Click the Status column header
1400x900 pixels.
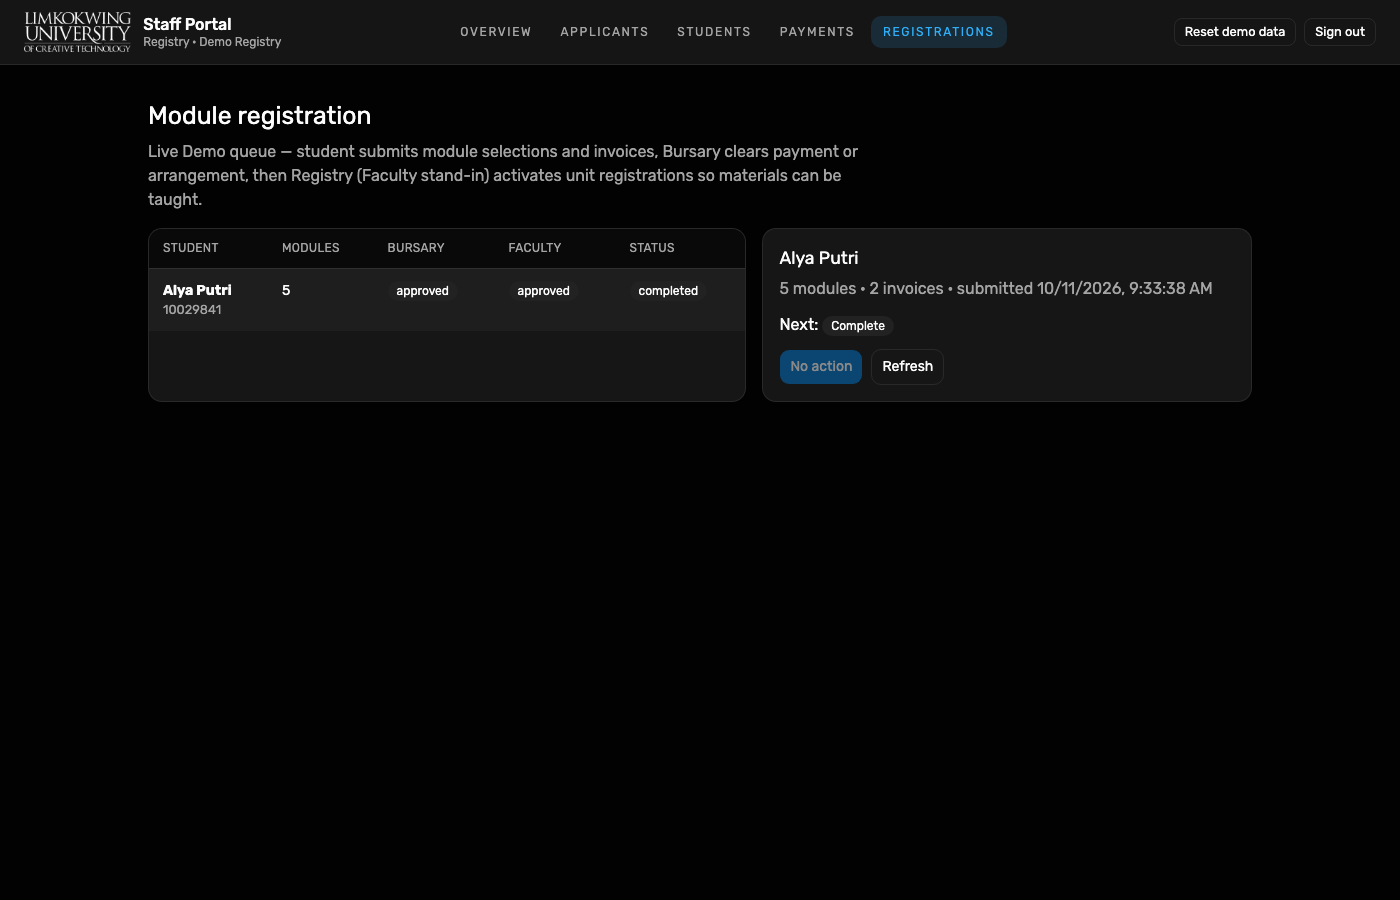pyautogui.click(x=652, y=248)
